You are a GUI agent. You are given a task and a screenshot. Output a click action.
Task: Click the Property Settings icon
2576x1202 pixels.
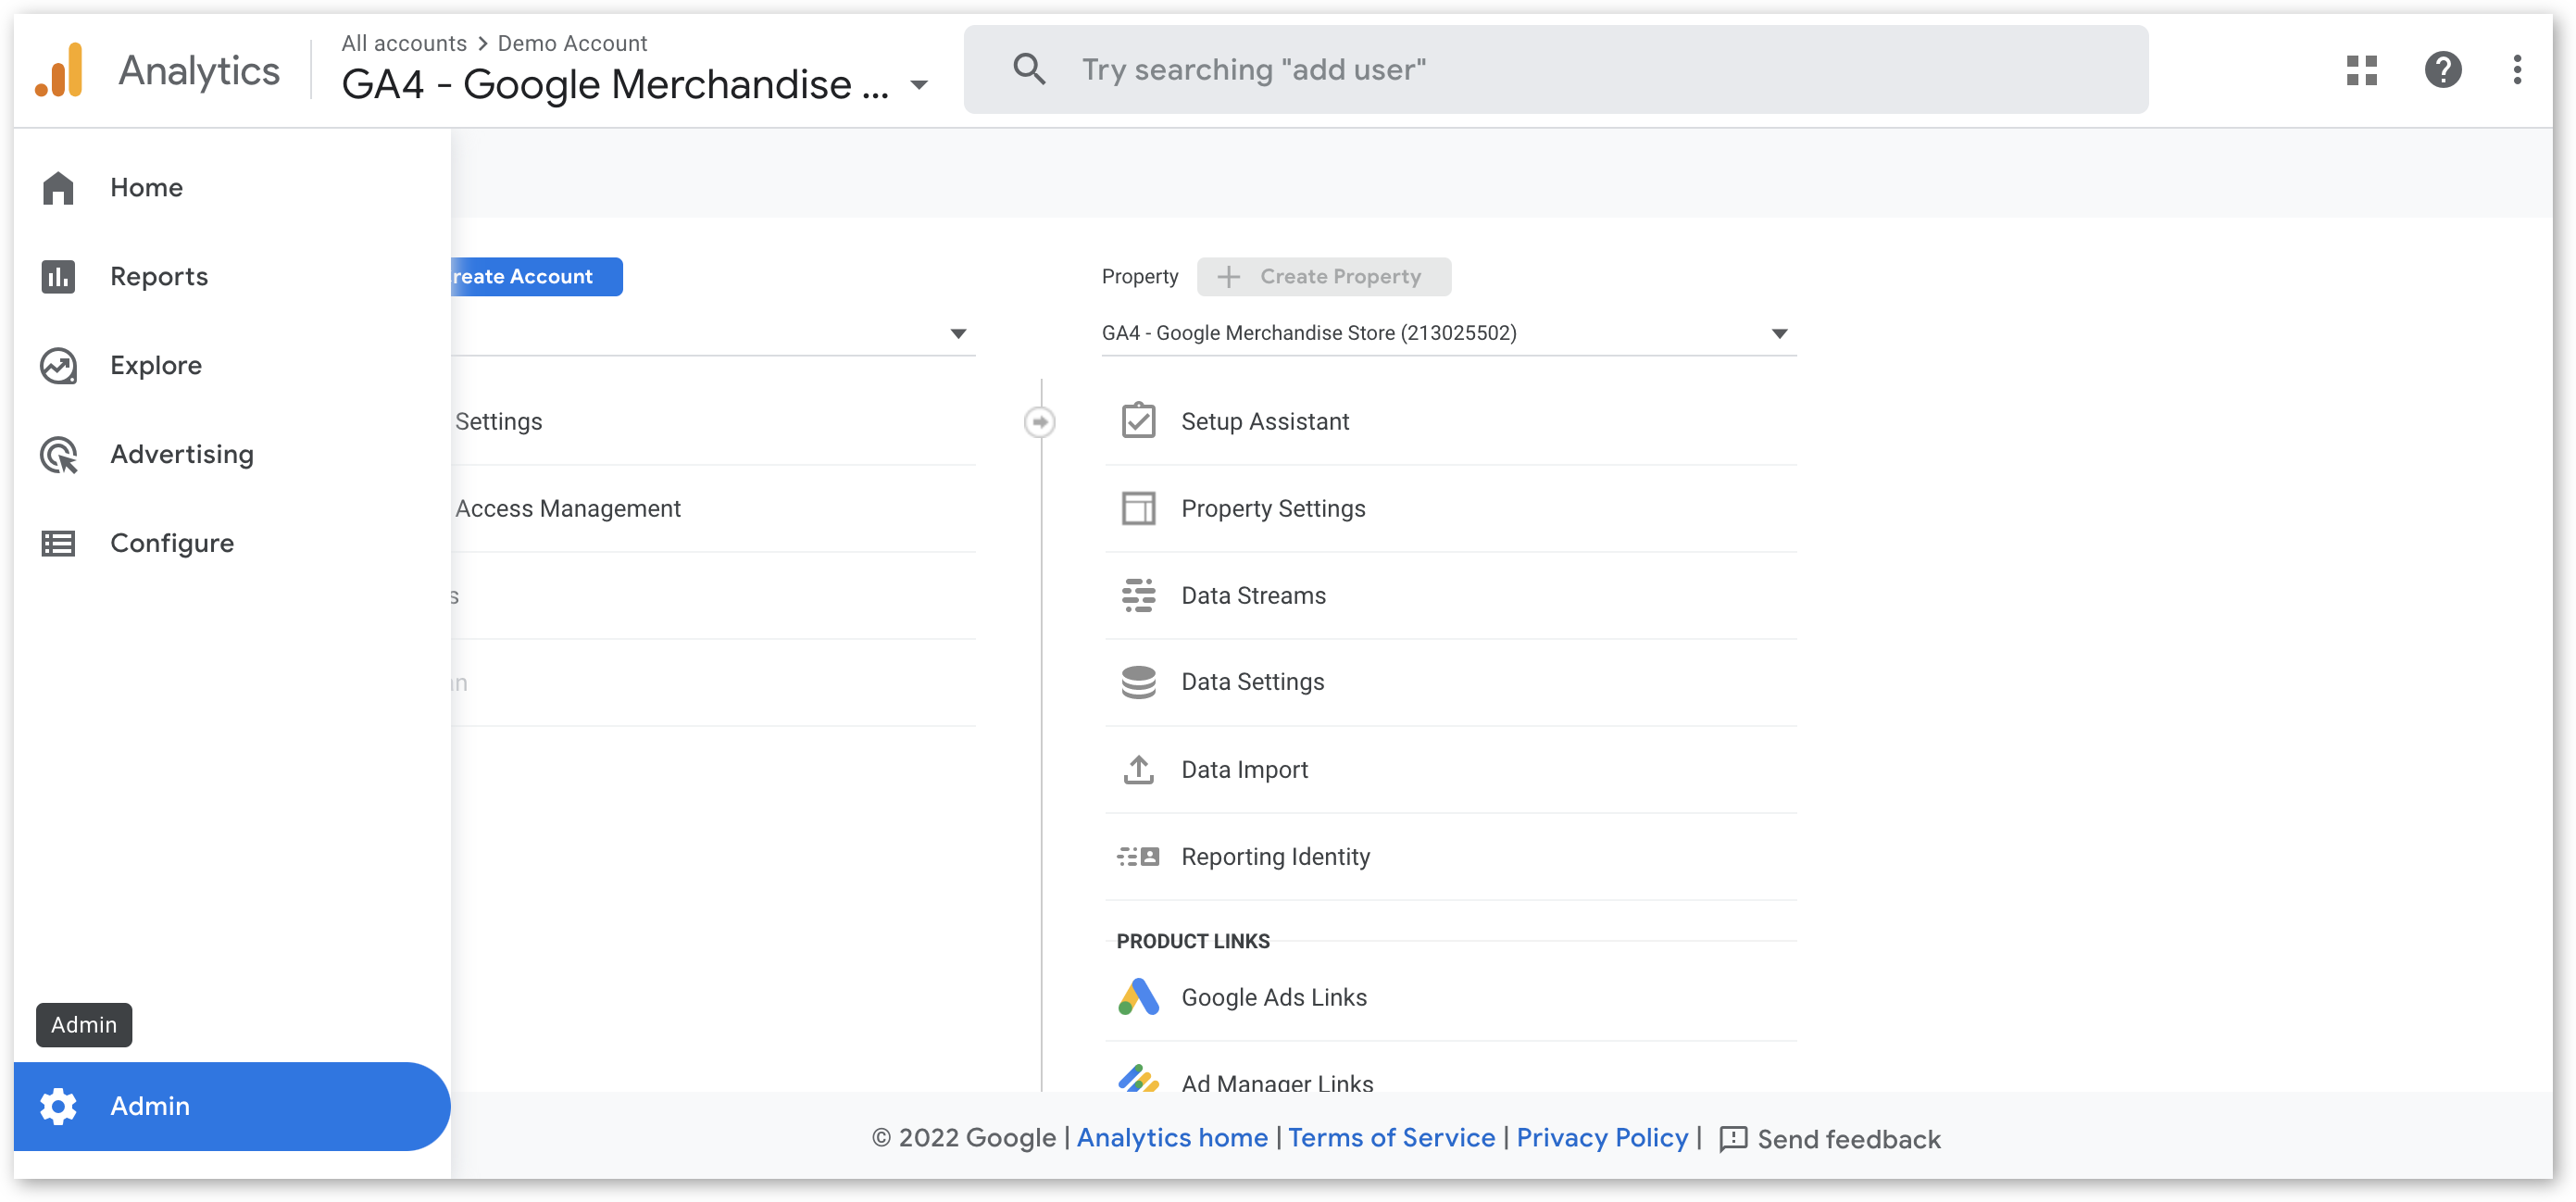[x=1139, y=507]
